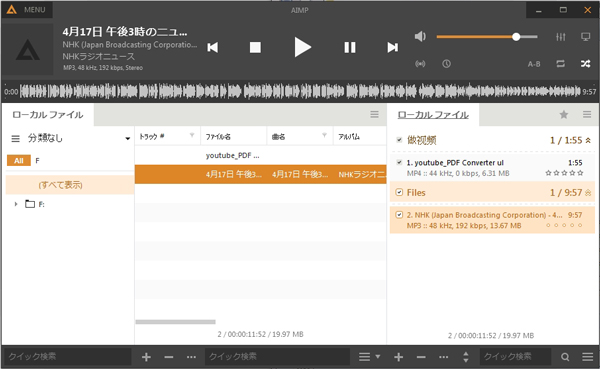The image size is (600, 369).
Task: Rate youtube_PDF Converter track with stars
Action: tap(564, 173)
